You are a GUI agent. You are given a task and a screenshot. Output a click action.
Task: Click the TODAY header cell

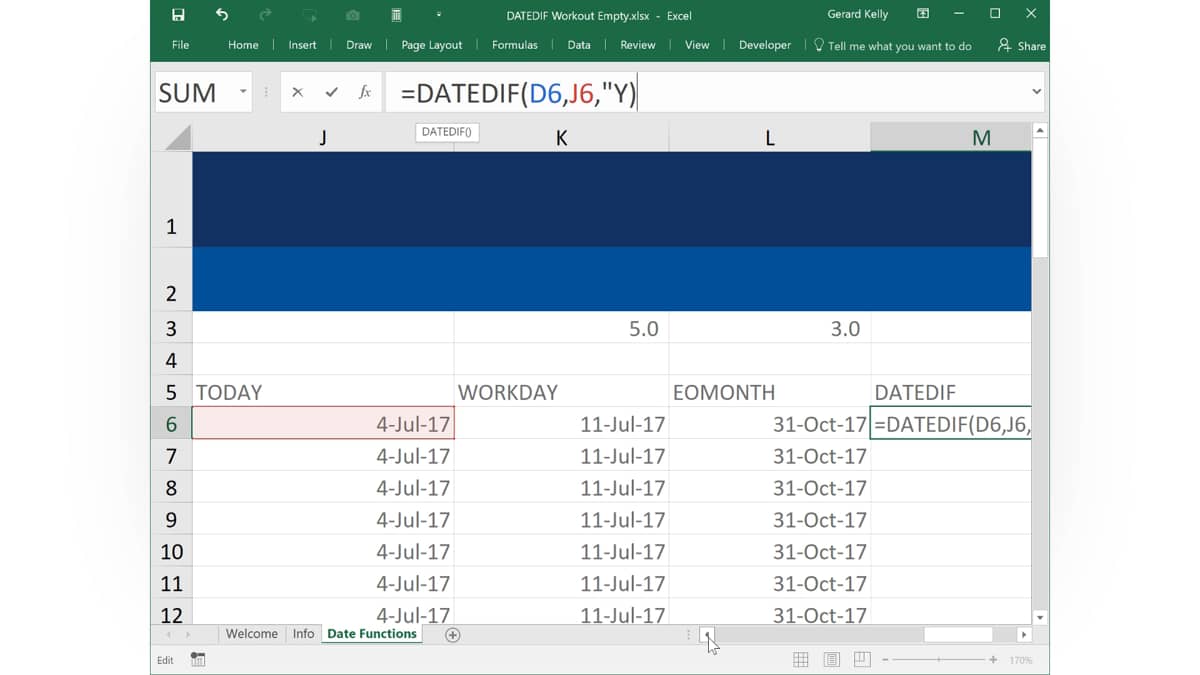point(323,392)
